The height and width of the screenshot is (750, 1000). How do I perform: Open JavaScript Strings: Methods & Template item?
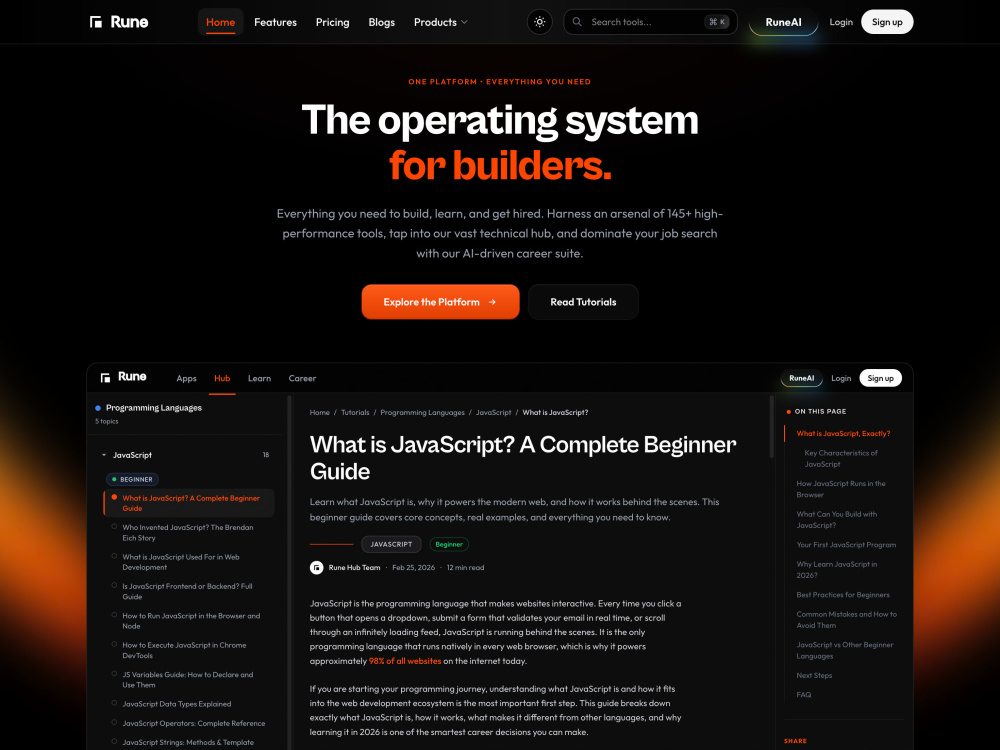[188, 742]
